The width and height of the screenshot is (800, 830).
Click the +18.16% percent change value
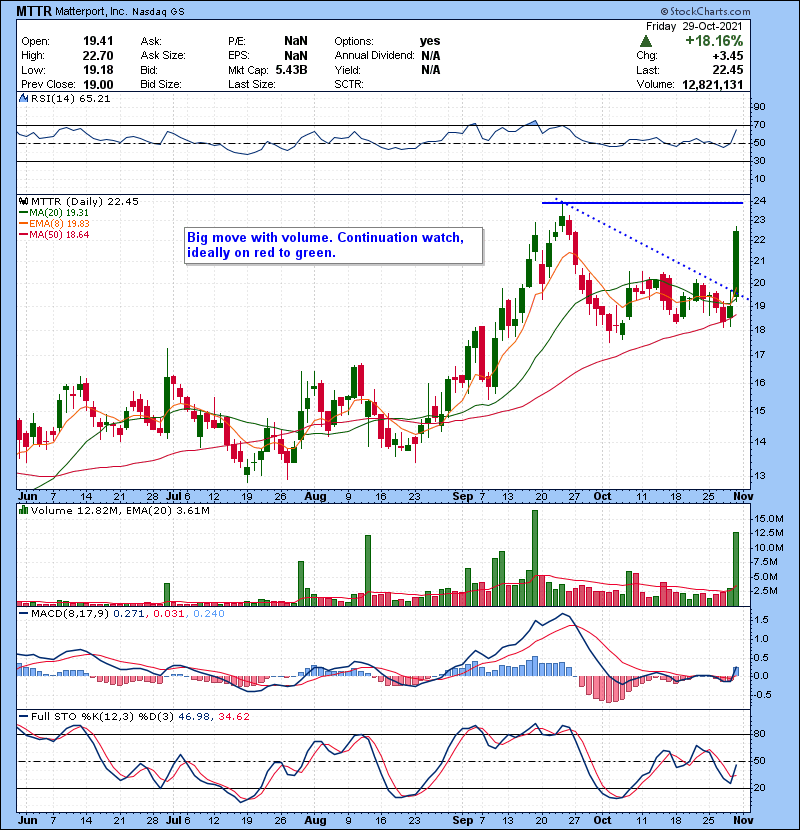(x=714, y=41)
